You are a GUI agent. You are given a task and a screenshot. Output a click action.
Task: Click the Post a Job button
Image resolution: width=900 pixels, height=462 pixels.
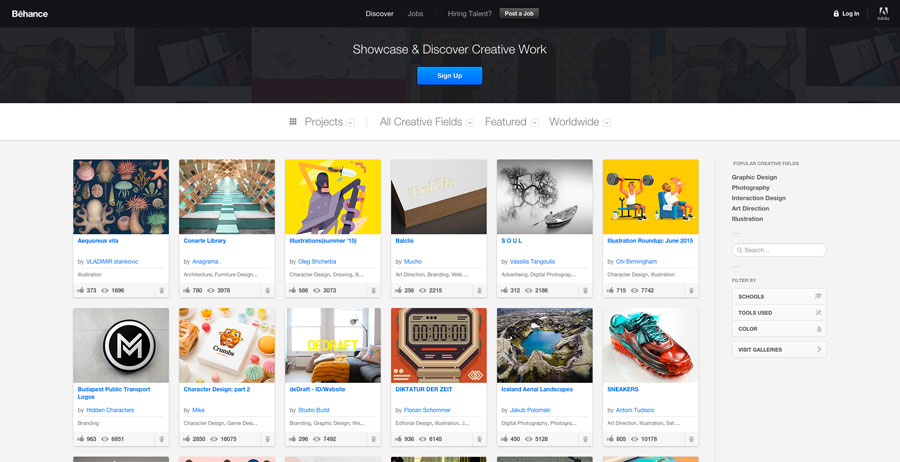point(519,14)
